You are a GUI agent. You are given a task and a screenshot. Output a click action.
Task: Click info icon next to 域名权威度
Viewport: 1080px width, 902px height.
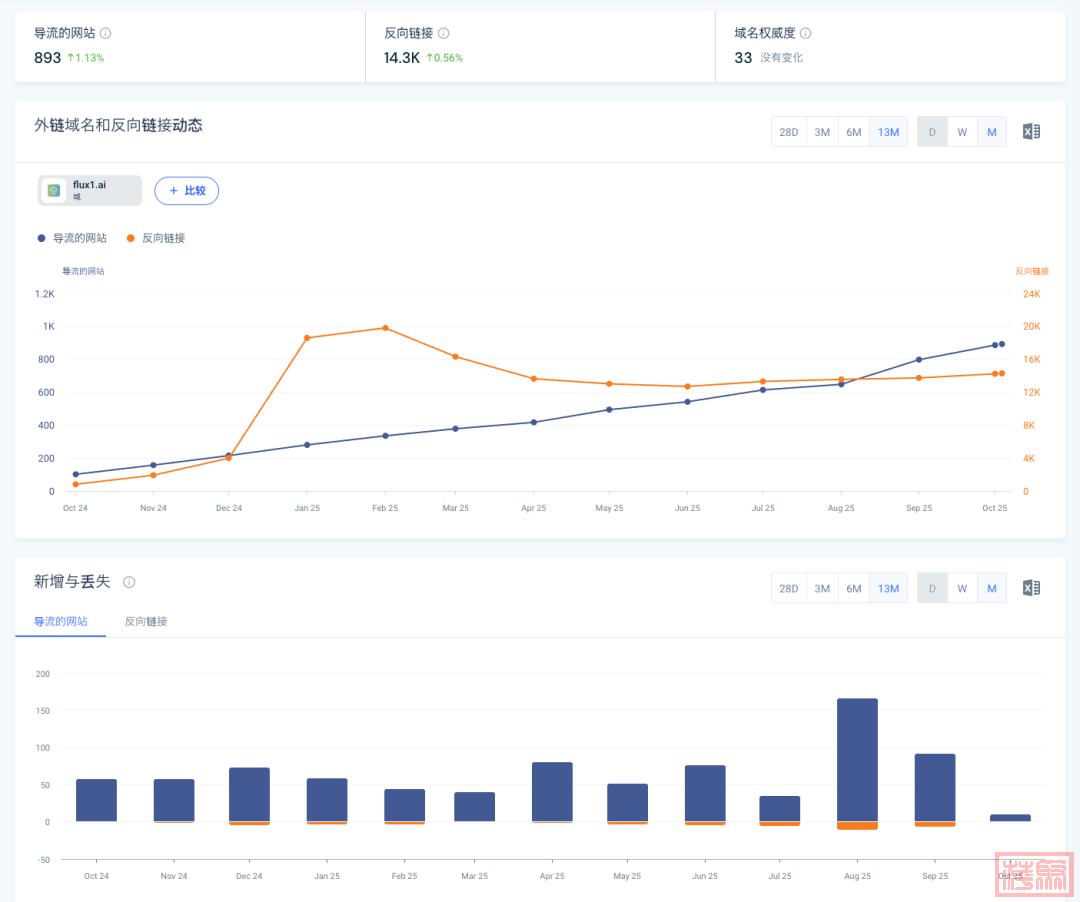(x=806, y=33)
